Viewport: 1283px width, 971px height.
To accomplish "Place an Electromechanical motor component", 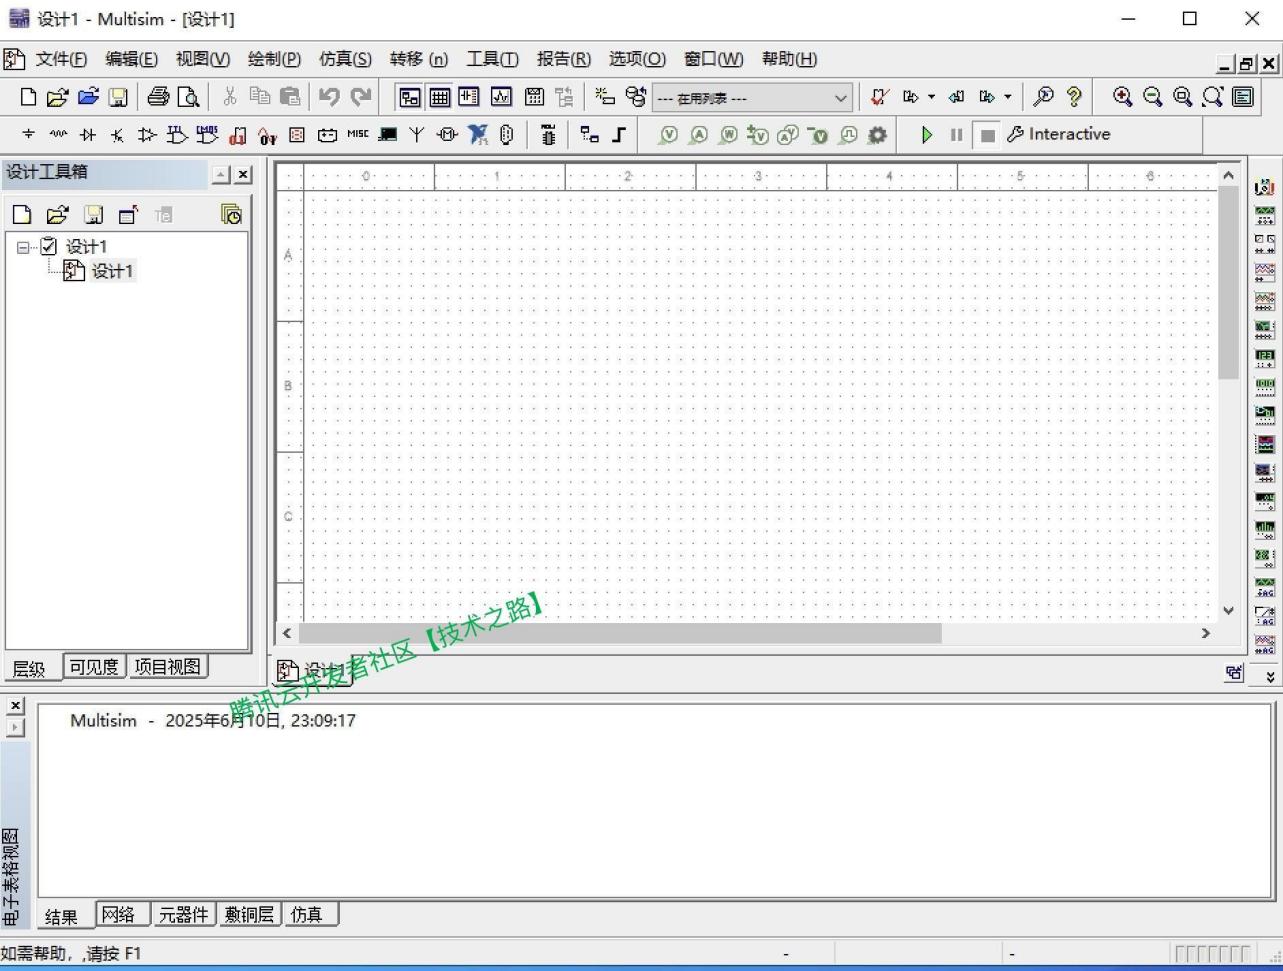I will point(447,134).
